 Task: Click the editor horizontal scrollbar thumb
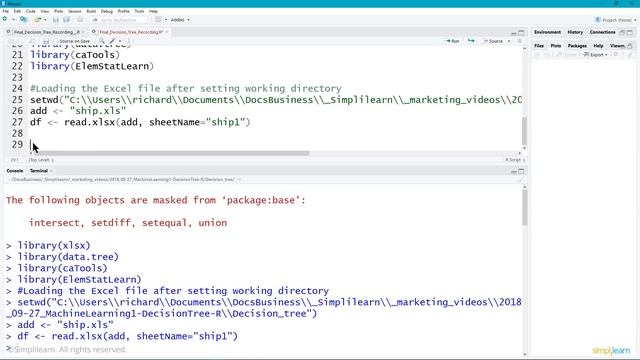pos(171,153)
